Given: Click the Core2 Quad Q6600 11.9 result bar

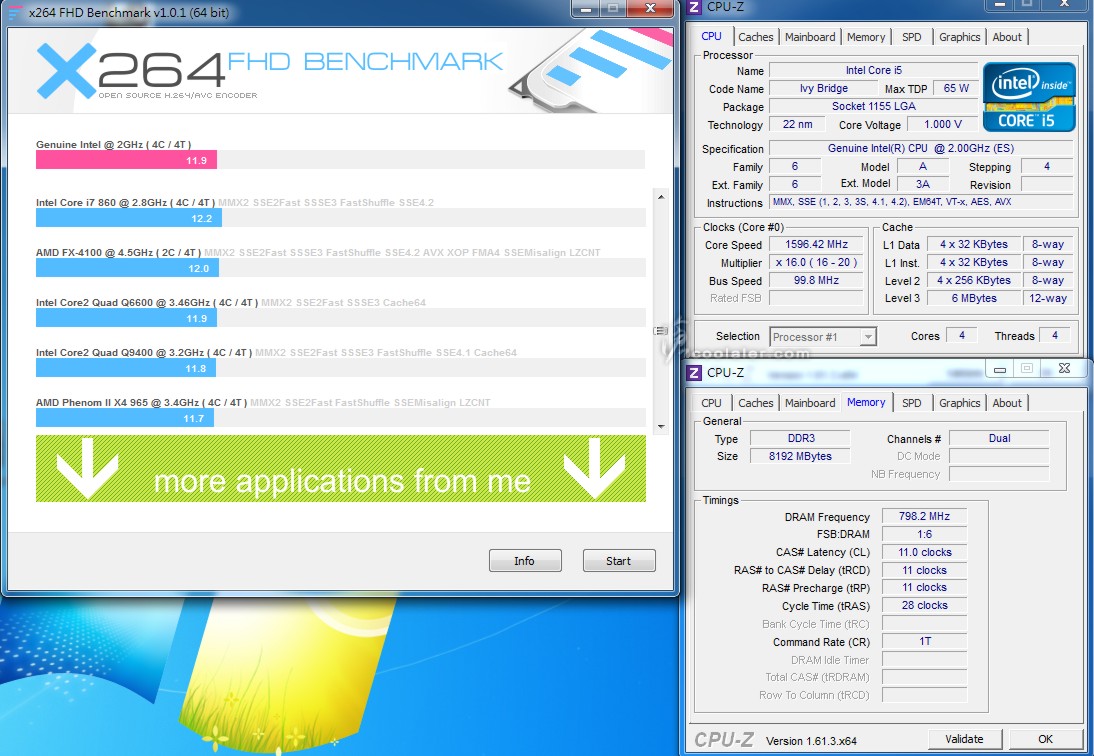Looking at the screenshot, I should 126,318.
